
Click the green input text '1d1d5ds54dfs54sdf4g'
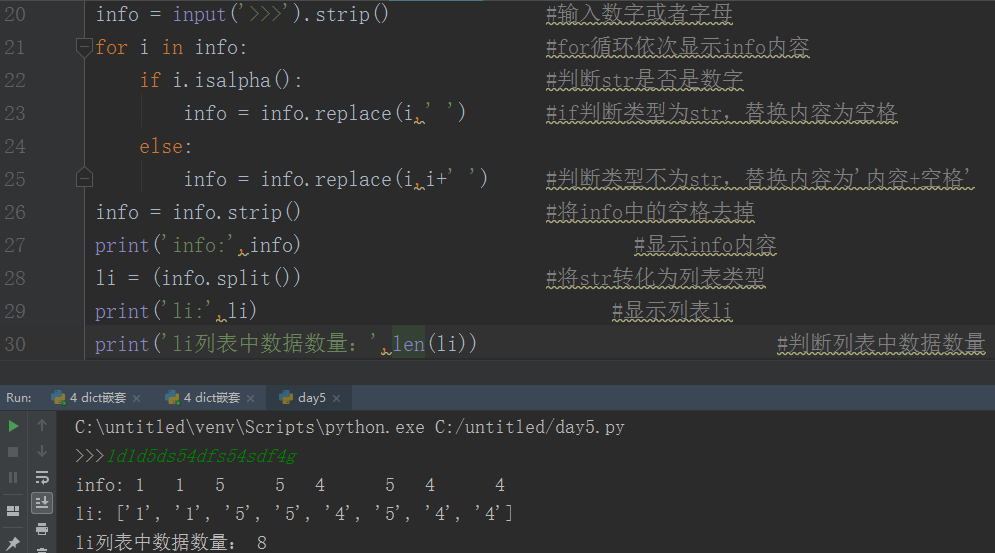(201, 456)
